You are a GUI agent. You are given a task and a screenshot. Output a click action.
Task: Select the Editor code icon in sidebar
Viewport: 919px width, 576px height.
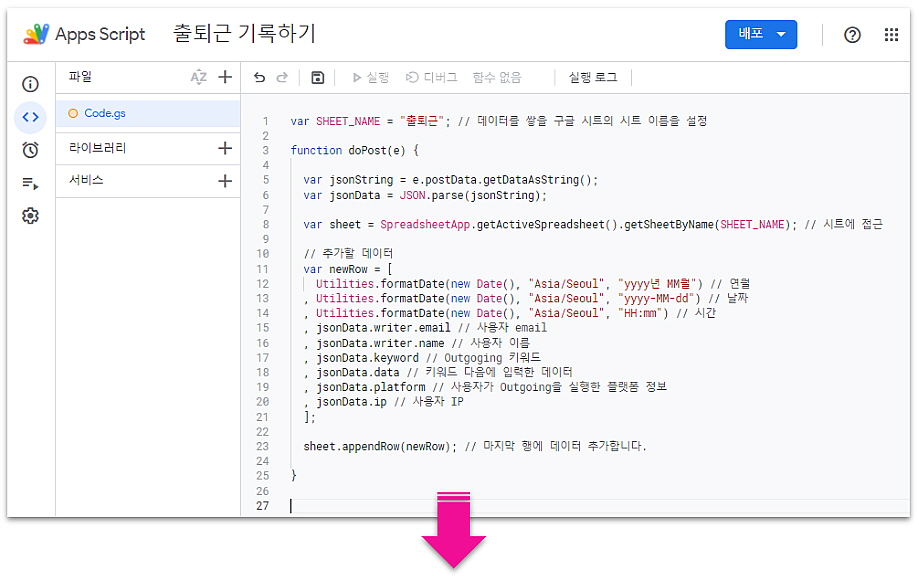(30, 117)
